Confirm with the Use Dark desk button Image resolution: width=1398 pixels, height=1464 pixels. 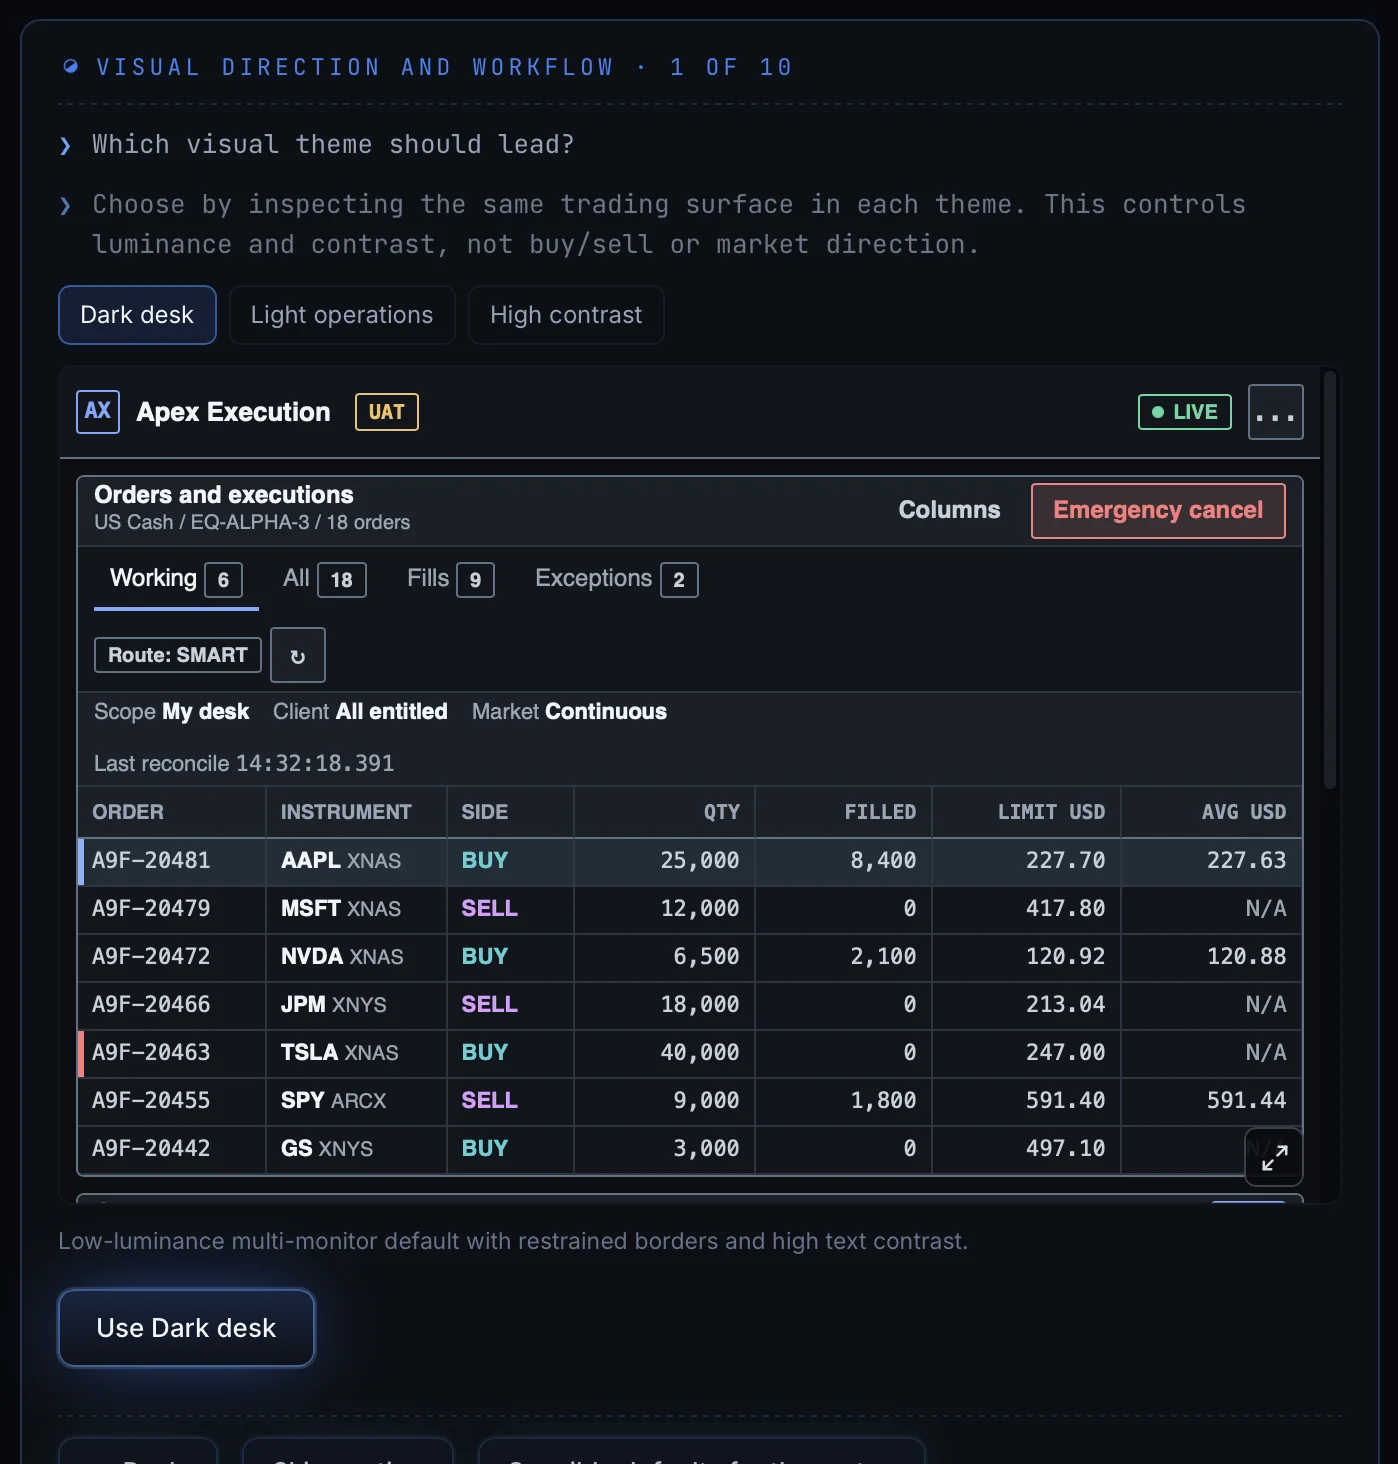[x=186, y=1328]
